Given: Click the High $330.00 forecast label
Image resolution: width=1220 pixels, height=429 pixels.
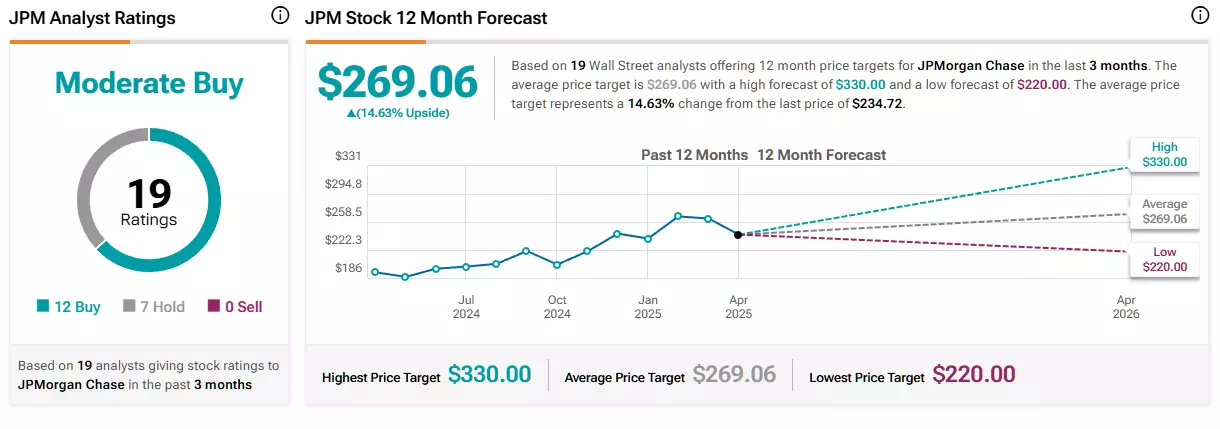Looking at the screenshot, I should point(1165,153).
